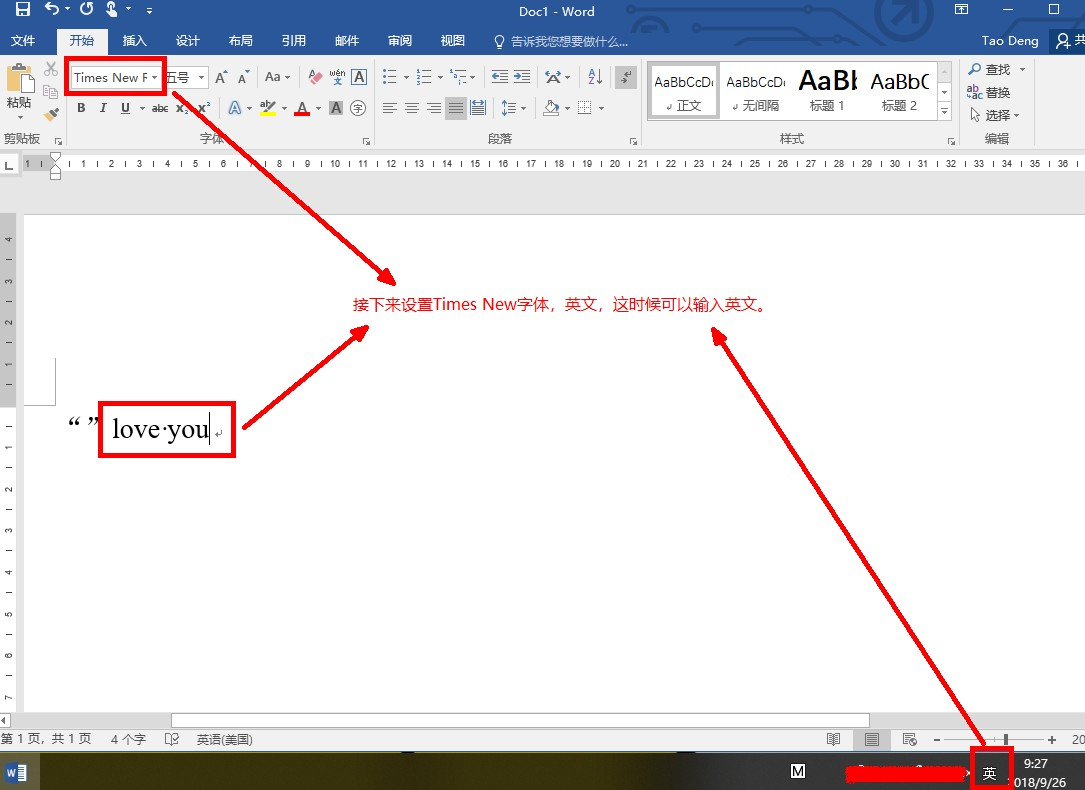Click the distributed alignment icon
The height and width of the screenshot is (790, 1085).
click(x=477, y=108)
